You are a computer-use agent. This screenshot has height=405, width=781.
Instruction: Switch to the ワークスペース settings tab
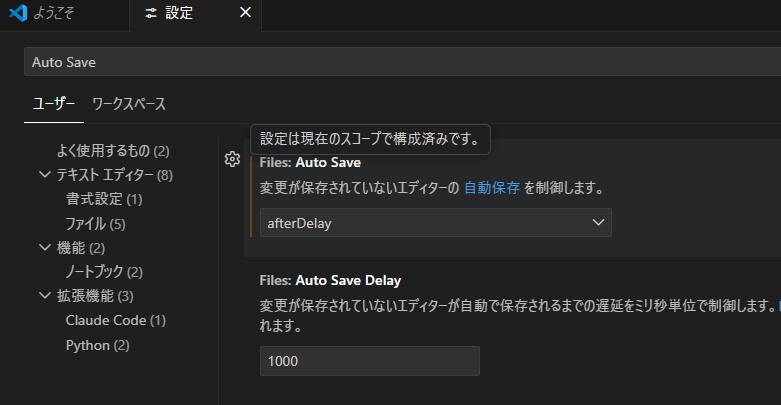128,104
